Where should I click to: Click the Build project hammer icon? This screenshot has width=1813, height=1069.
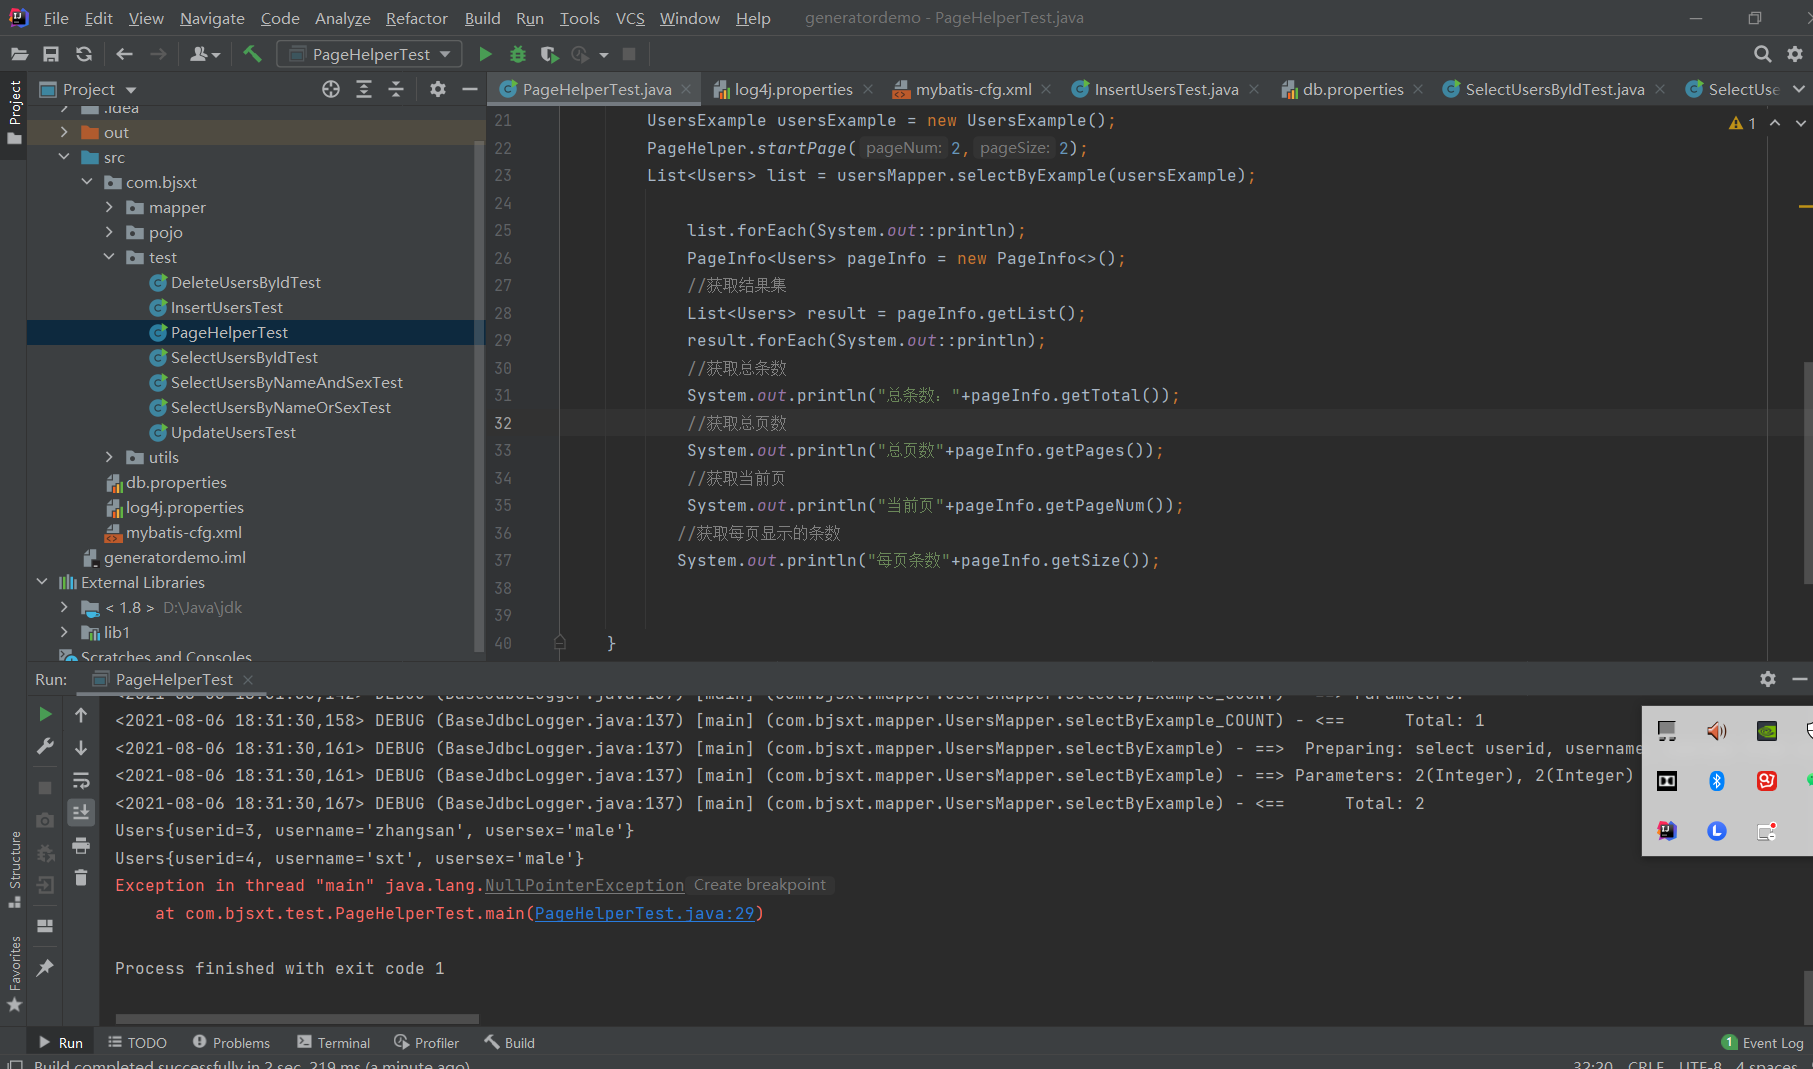(252, 54)
